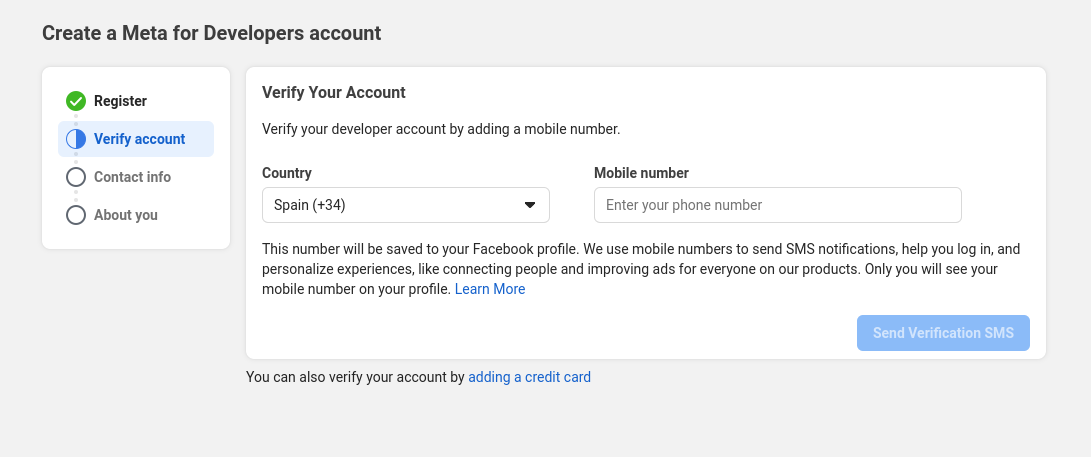Image resolution: width=1091 pixels, height=457 pixels.
Task: Click the Country field label
Action: click(286, 173)
